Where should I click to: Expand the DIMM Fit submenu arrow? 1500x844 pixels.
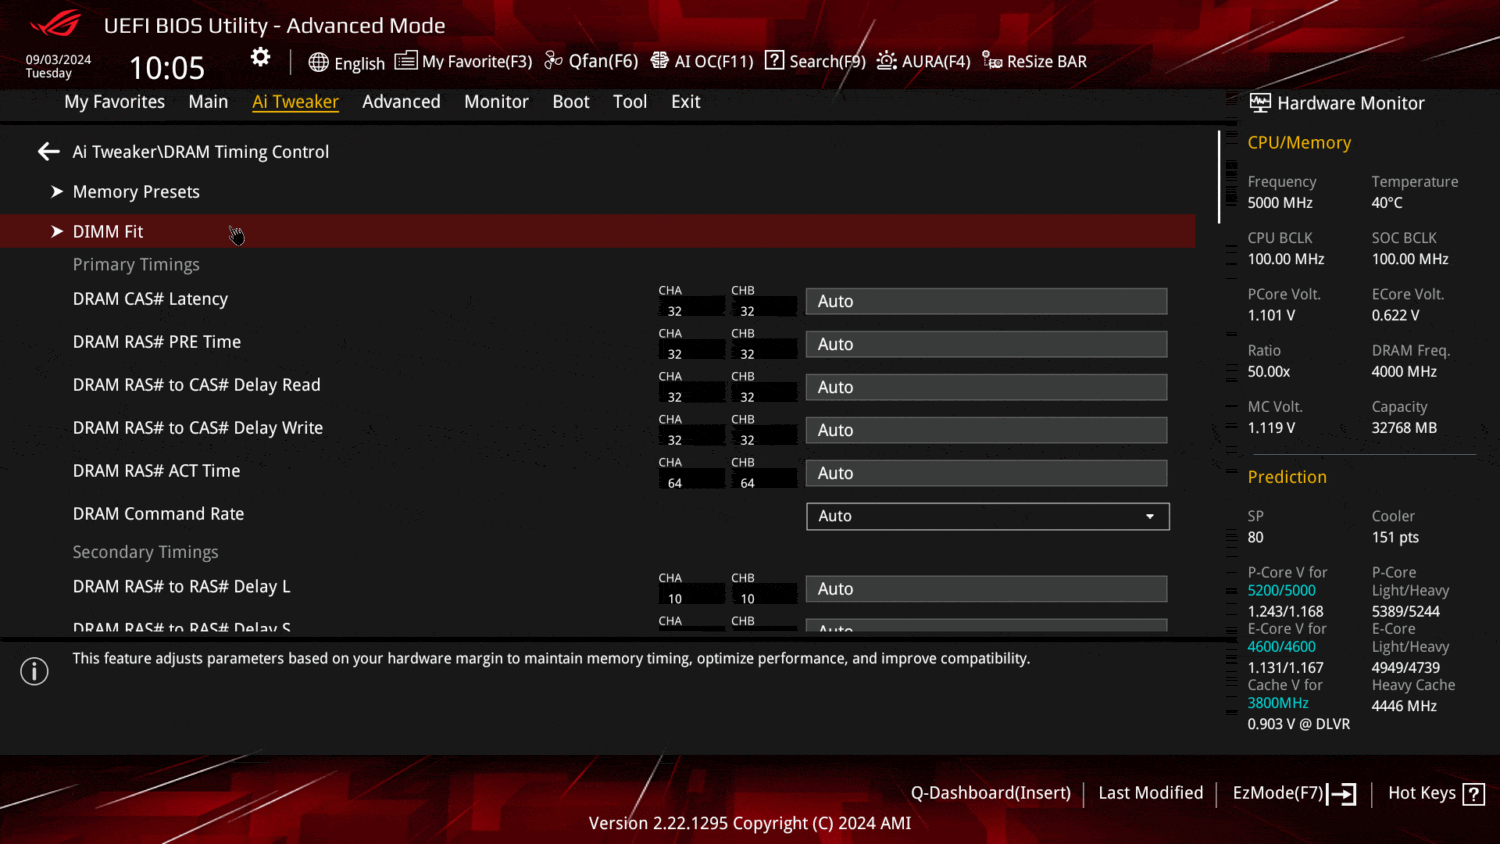pyautogui.click(x=57, y=231)
